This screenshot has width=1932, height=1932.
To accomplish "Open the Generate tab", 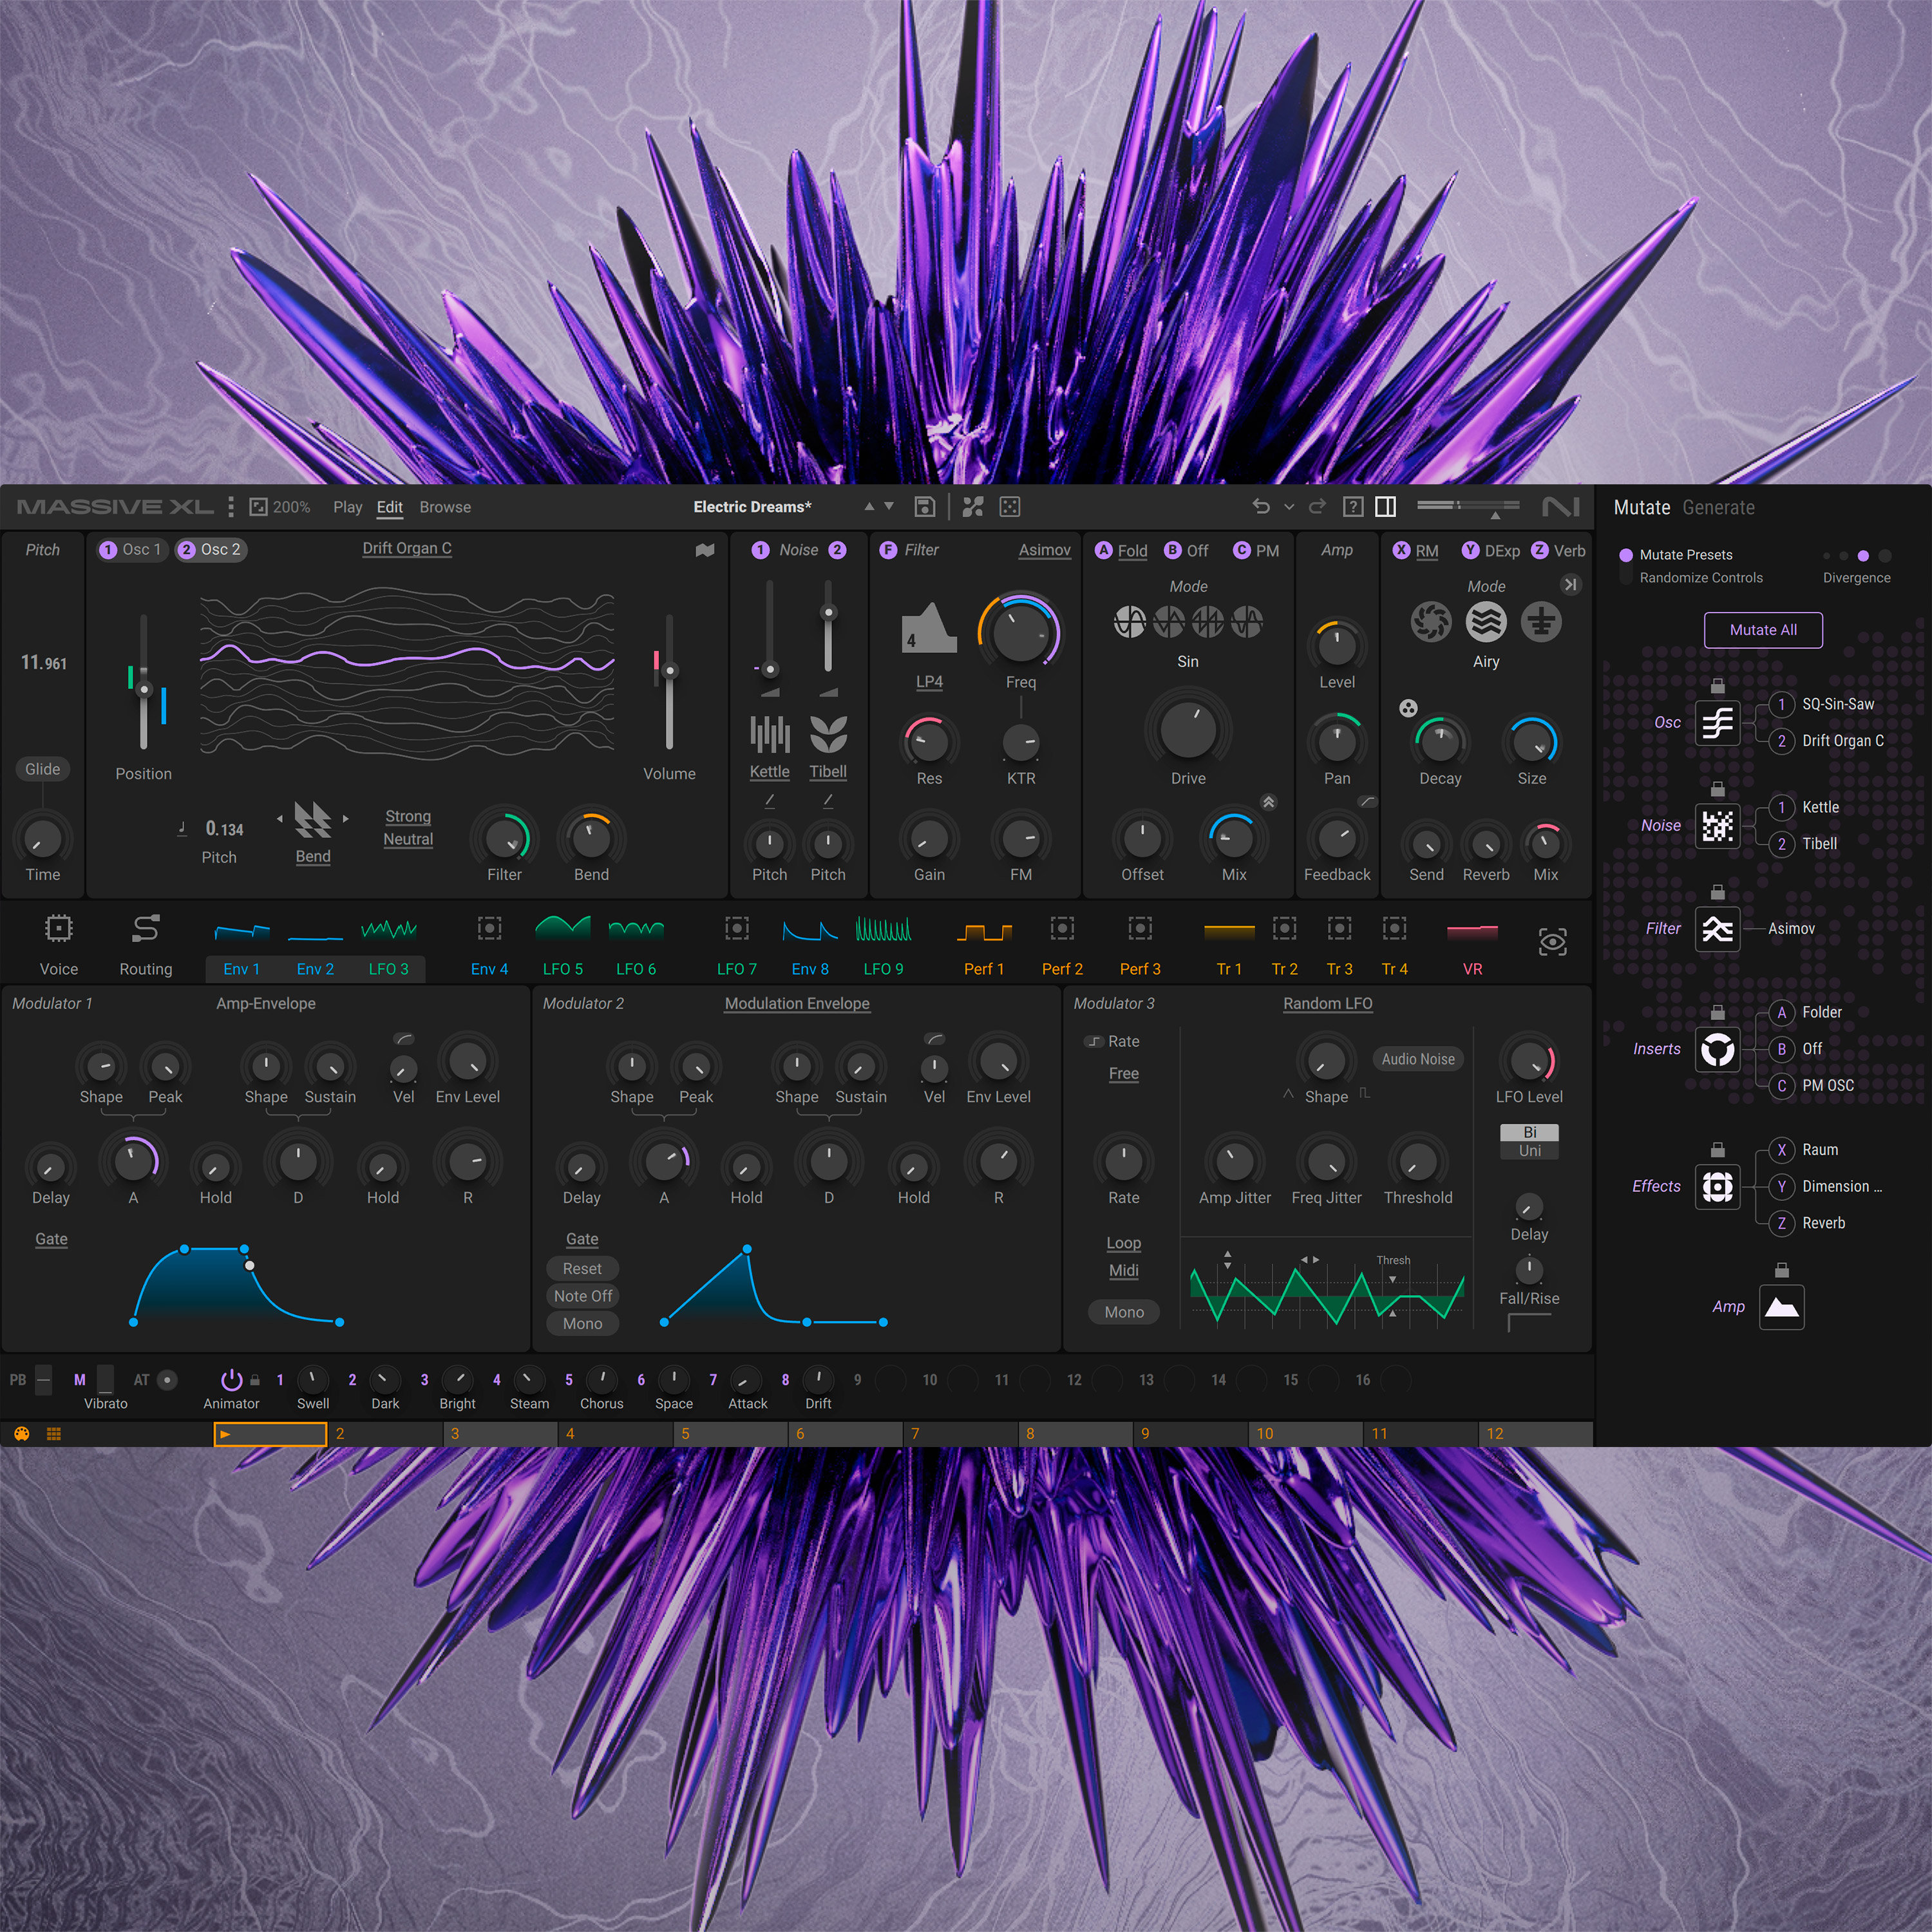I will click(x=1718, y=508).
